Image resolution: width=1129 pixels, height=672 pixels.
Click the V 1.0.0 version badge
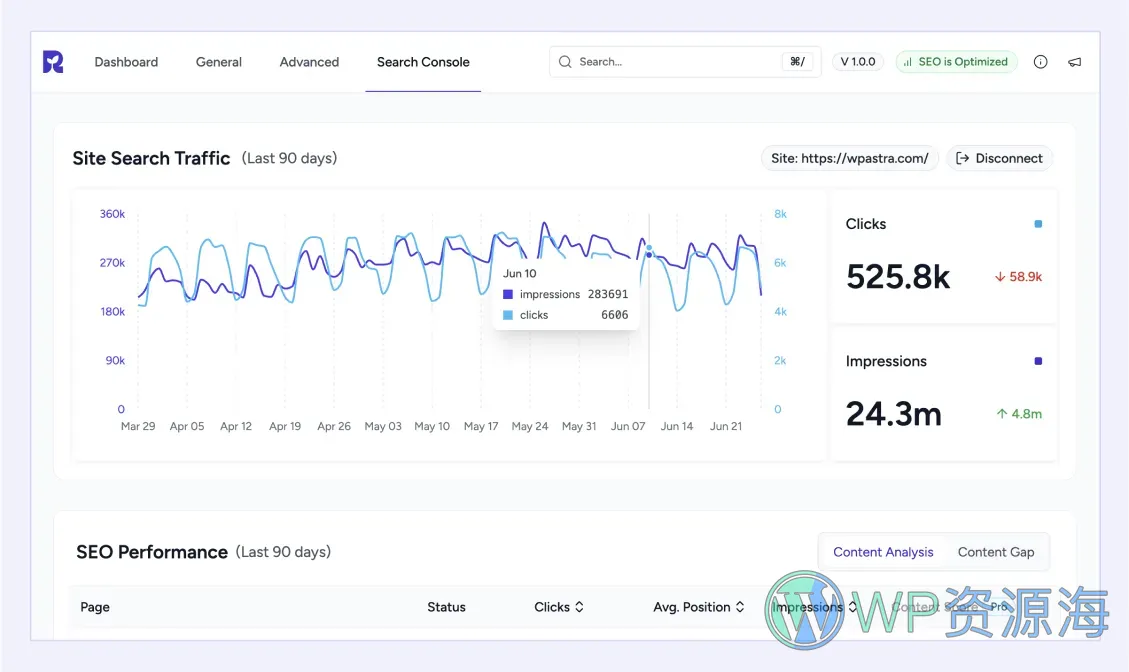[857, 61]
